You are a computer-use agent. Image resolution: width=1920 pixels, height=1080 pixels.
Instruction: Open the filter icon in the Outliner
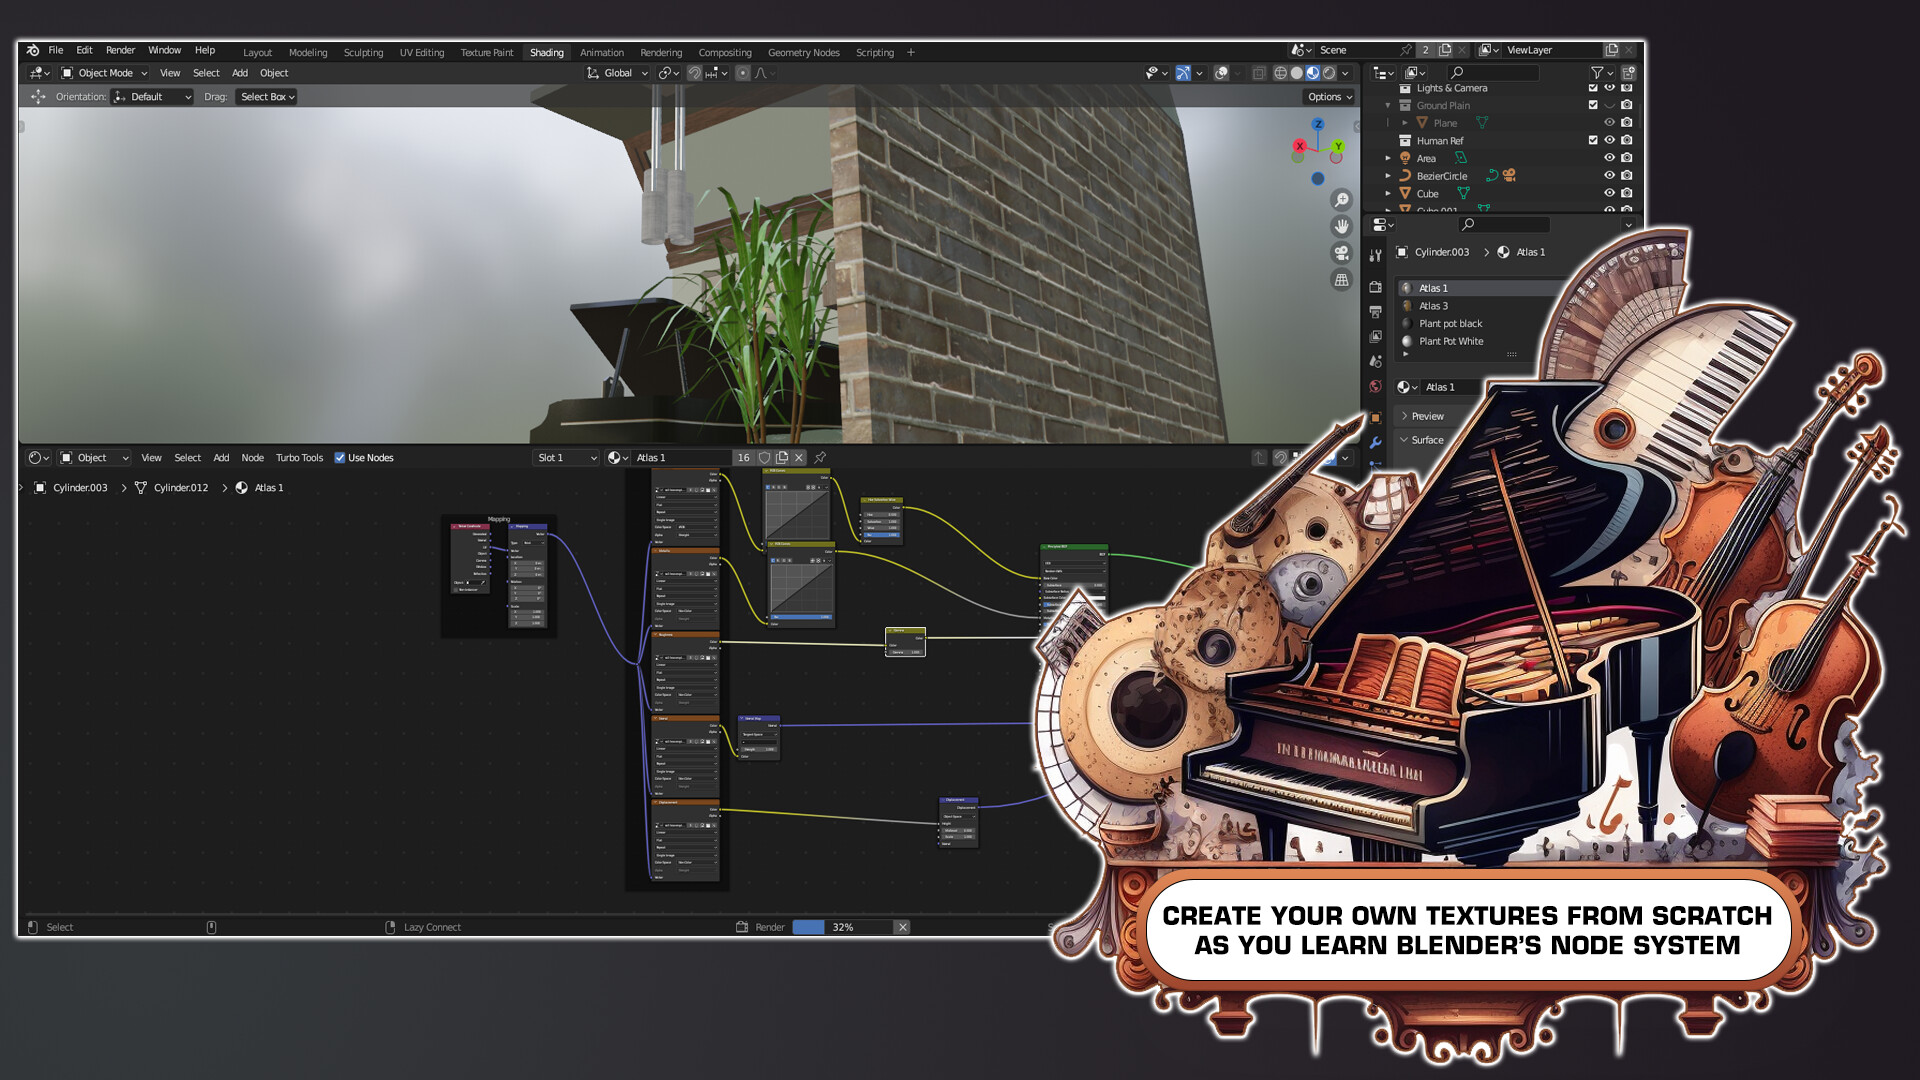(x=1596, y=72)
